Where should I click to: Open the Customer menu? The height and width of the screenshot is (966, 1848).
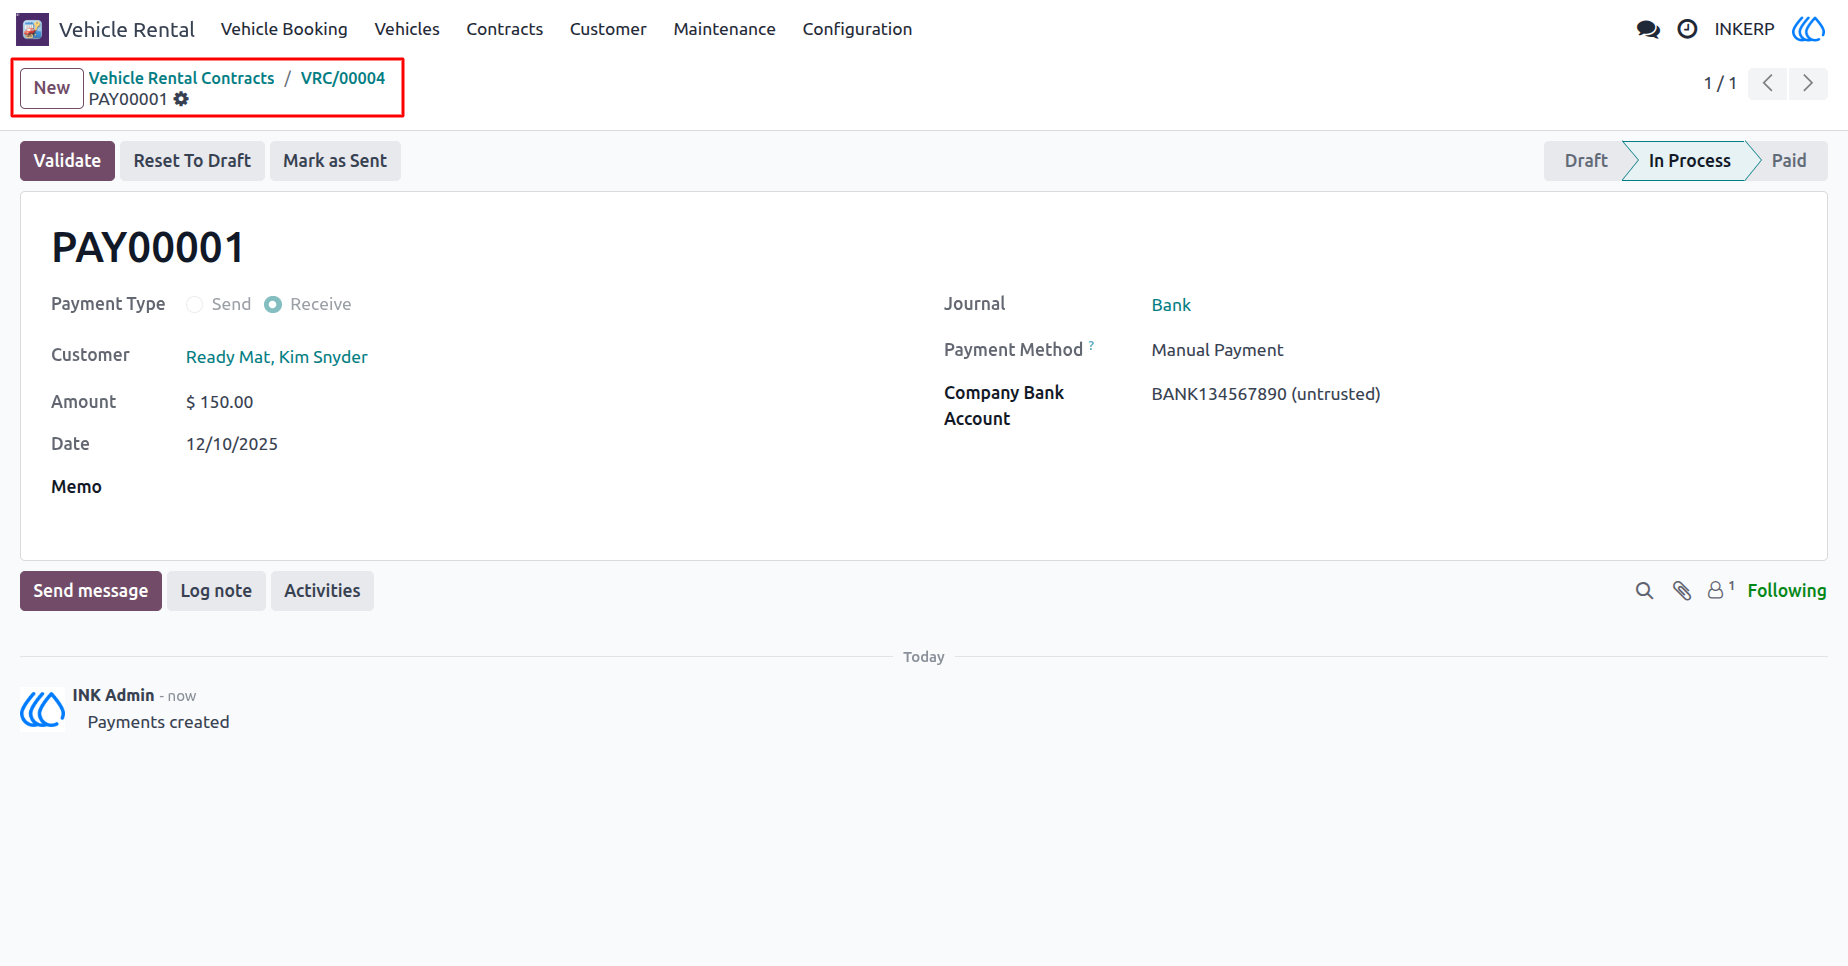pyautogui.click(x=608, y=29)
